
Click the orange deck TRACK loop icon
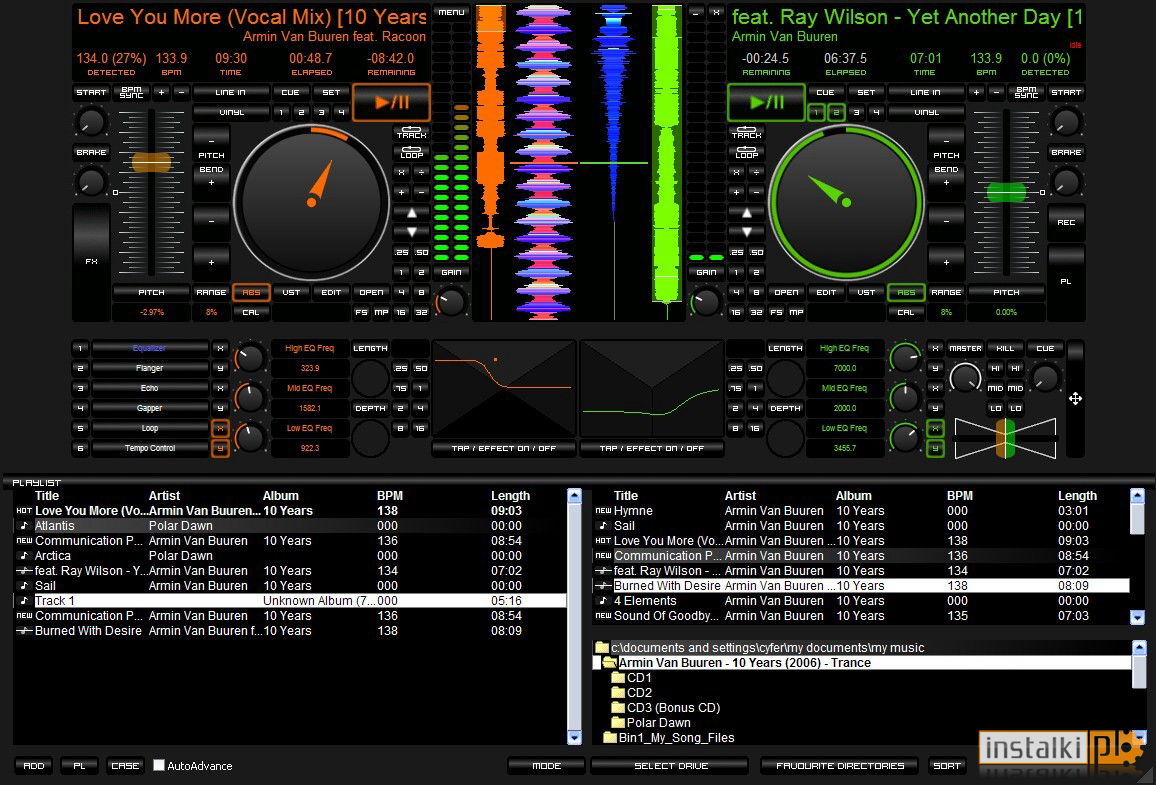[x=411, y=133]
